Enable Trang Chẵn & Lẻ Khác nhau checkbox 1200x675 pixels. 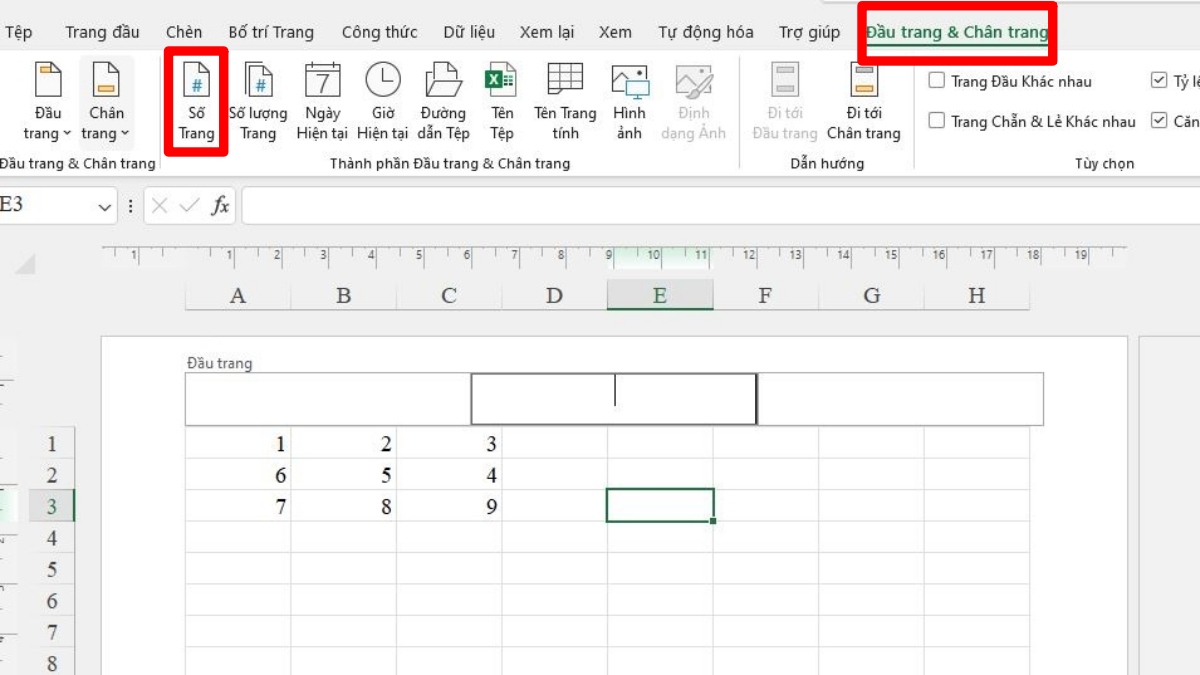(x=937, y=121)
